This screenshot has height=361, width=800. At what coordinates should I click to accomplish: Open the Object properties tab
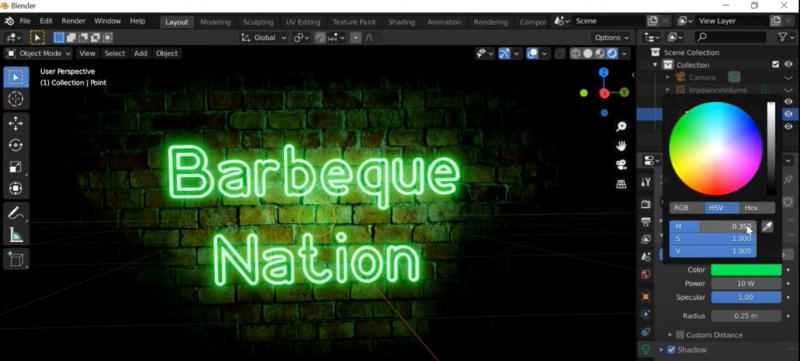pos(646,296)
